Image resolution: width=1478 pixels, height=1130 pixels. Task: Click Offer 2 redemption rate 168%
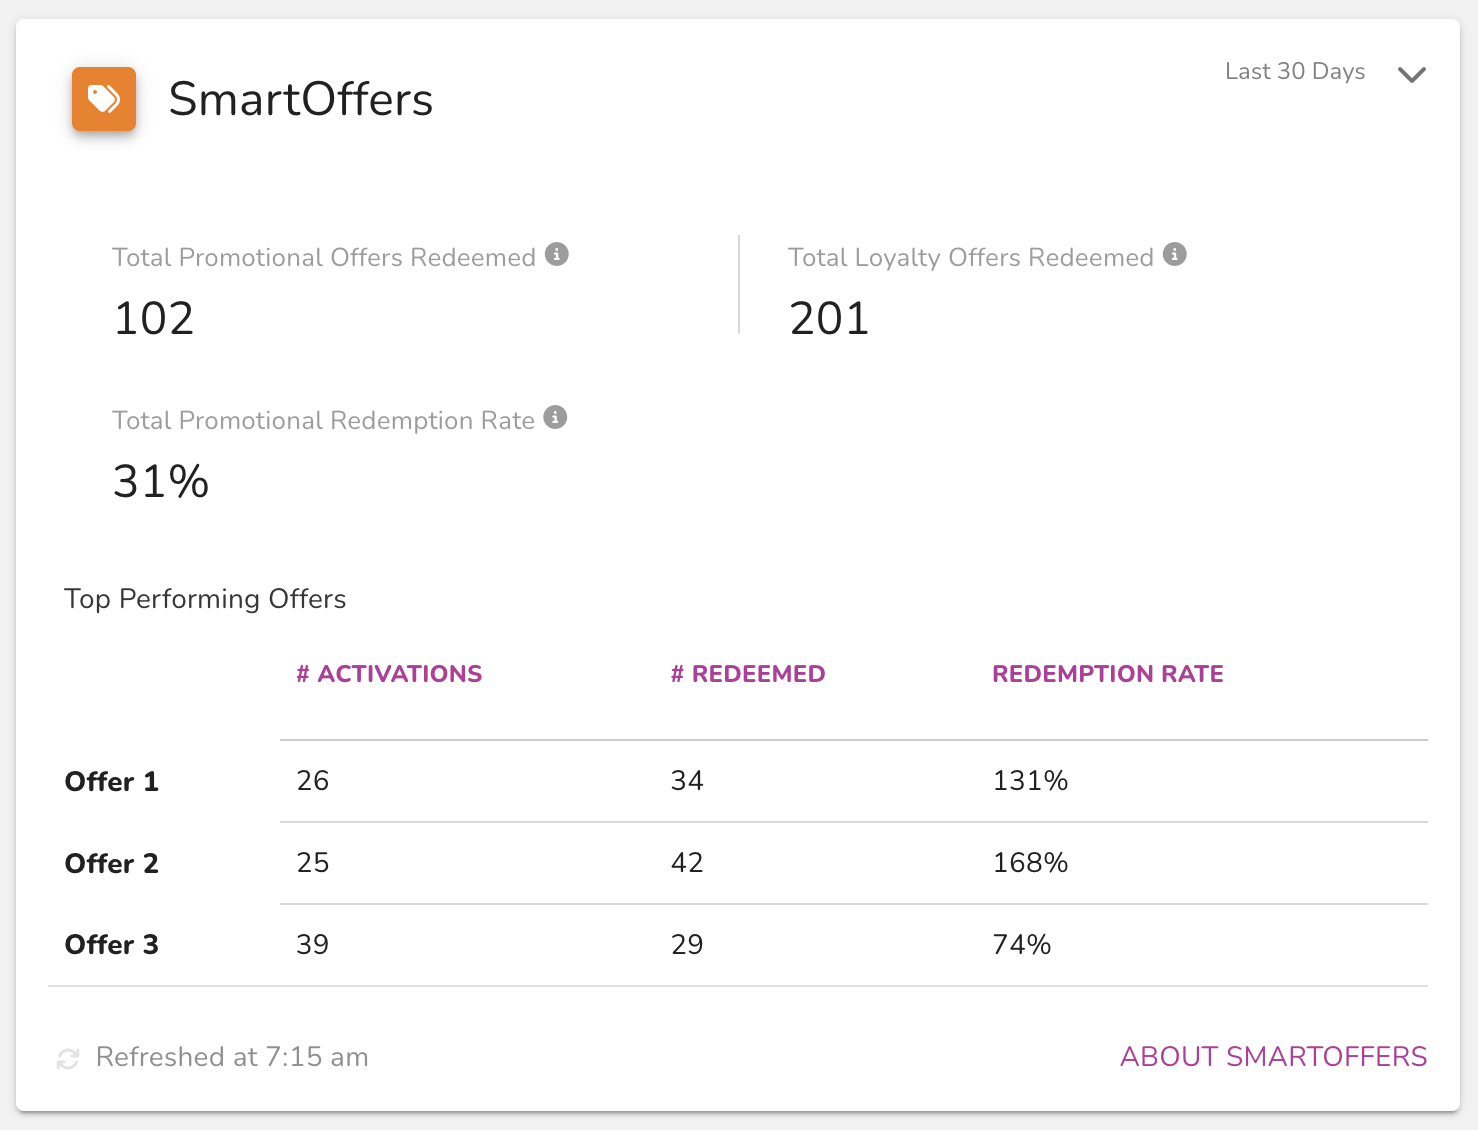pyautogui.click(x=1030, y=863)
